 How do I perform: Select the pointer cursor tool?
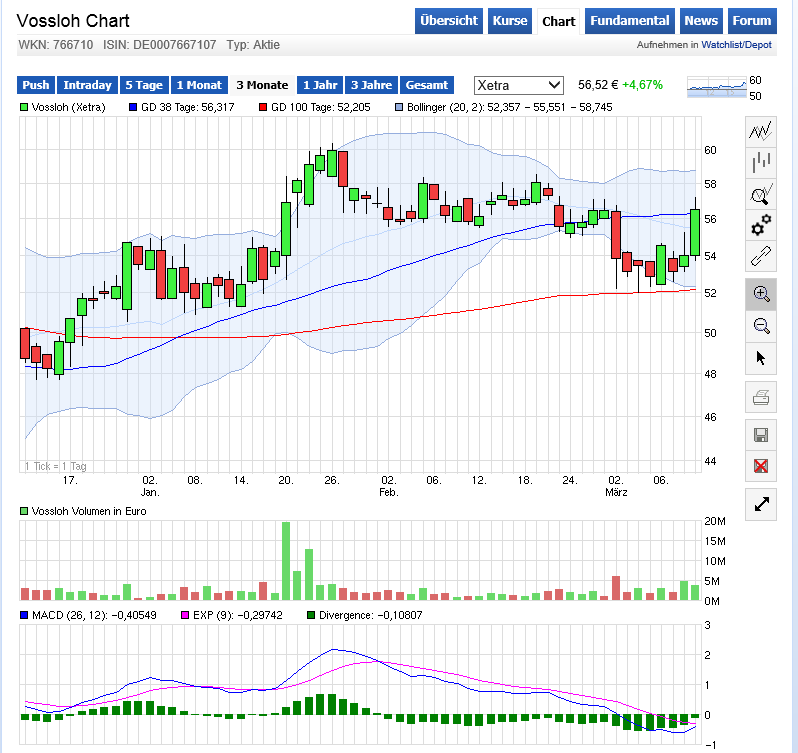[761, 358]
